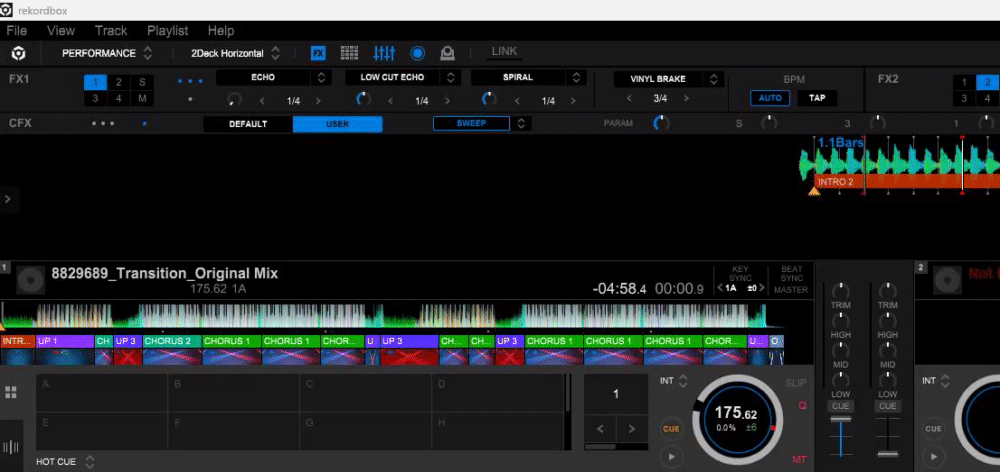
Task: Click the deck 1 CUE button
Action: coord(671,429)
